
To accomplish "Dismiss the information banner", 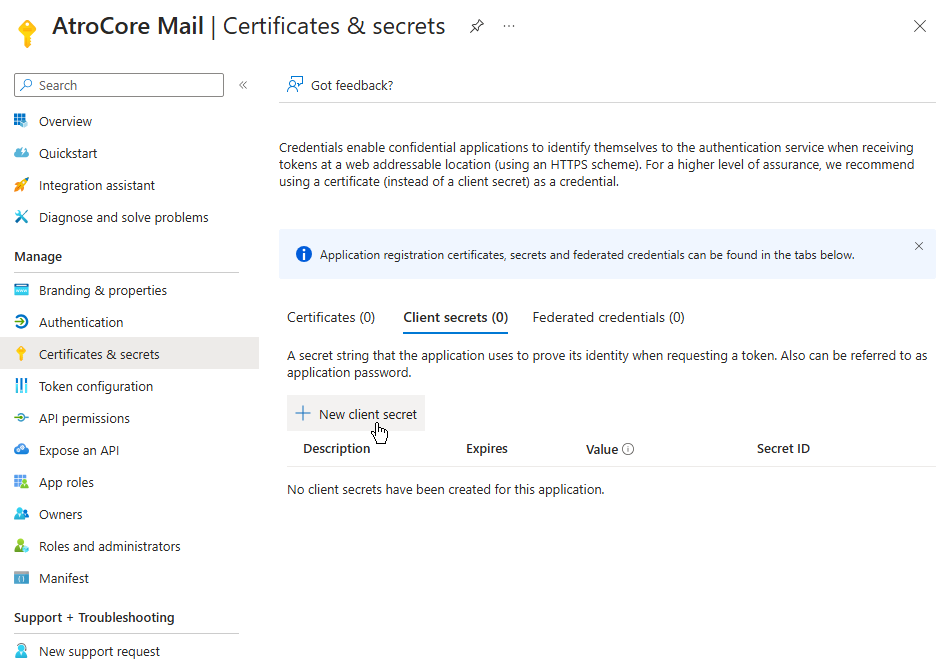I will click(x=919, y=246).
